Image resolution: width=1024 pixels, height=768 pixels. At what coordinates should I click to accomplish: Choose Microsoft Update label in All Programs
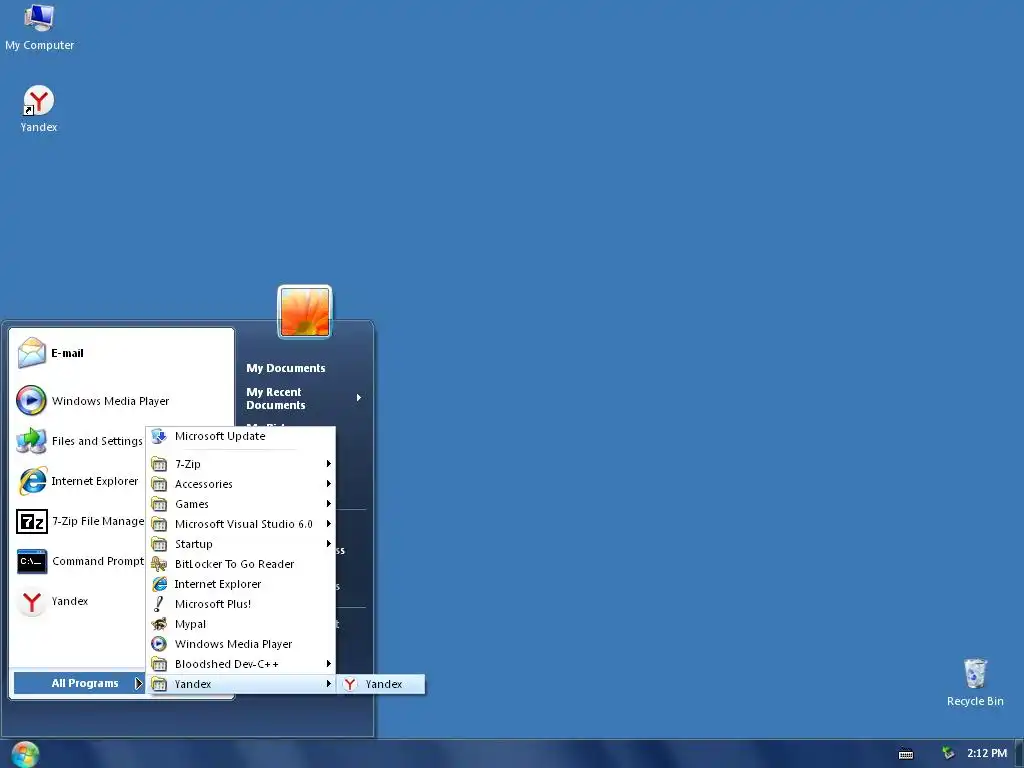click(x=220, y=436)
